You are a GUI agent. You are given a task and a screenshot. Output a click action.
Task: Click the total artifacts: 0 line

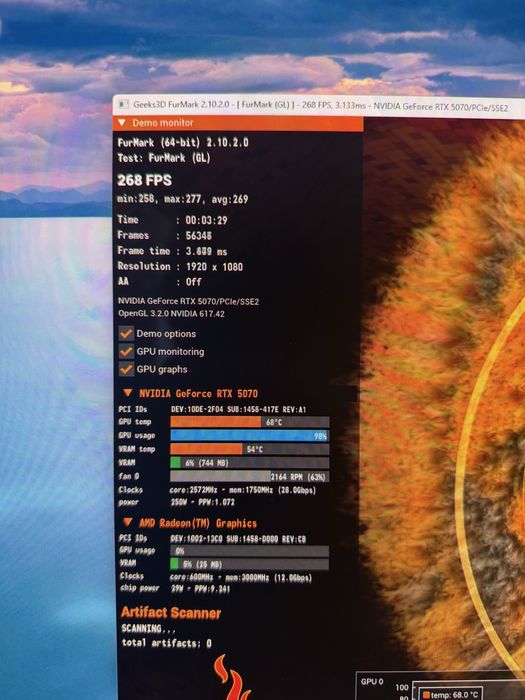pos(167,643)
